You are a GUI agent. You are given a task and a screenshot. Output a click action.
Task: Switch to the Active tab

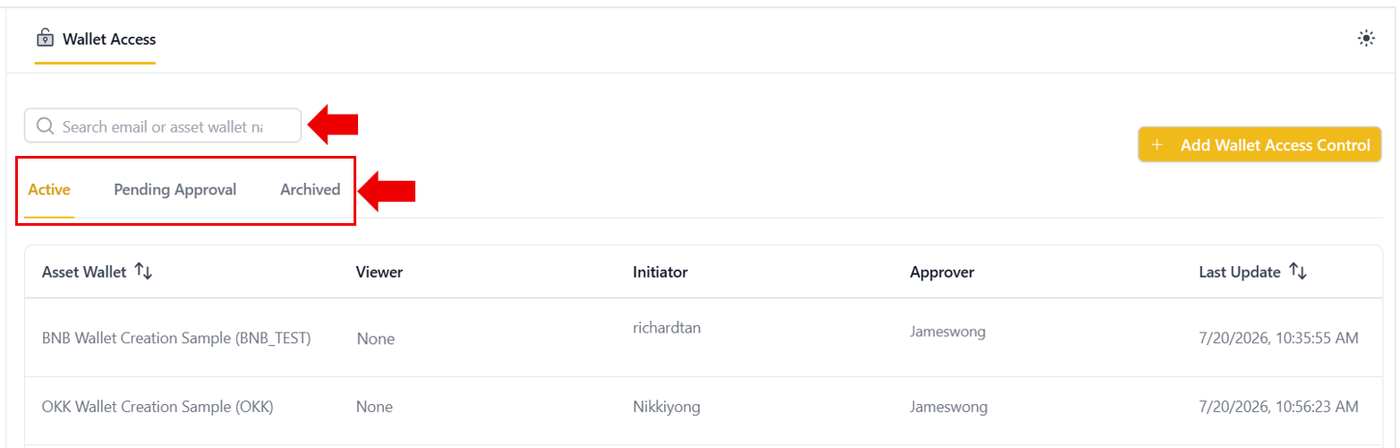49,189
